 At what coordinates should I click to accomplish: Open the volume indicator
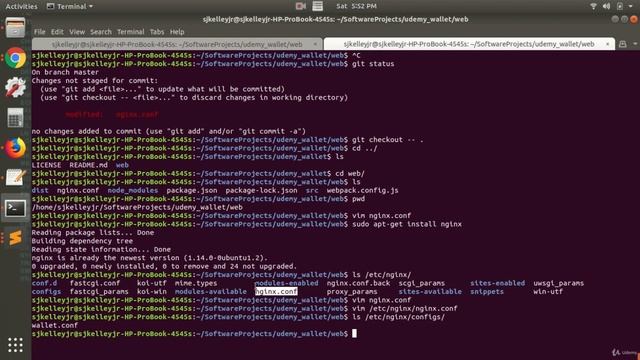[x=607, y=6]
